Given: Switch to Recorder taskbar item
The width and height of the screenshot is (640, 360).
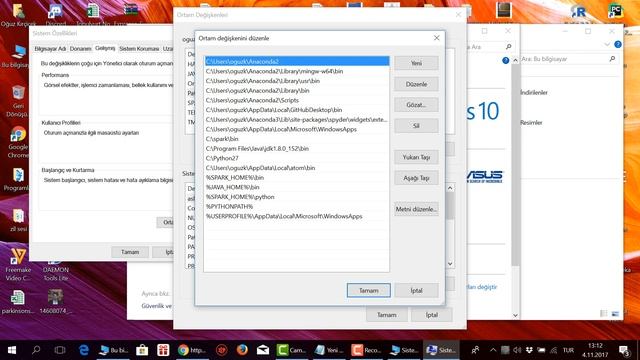Looking at the screenshot, I should pos(367,350).
